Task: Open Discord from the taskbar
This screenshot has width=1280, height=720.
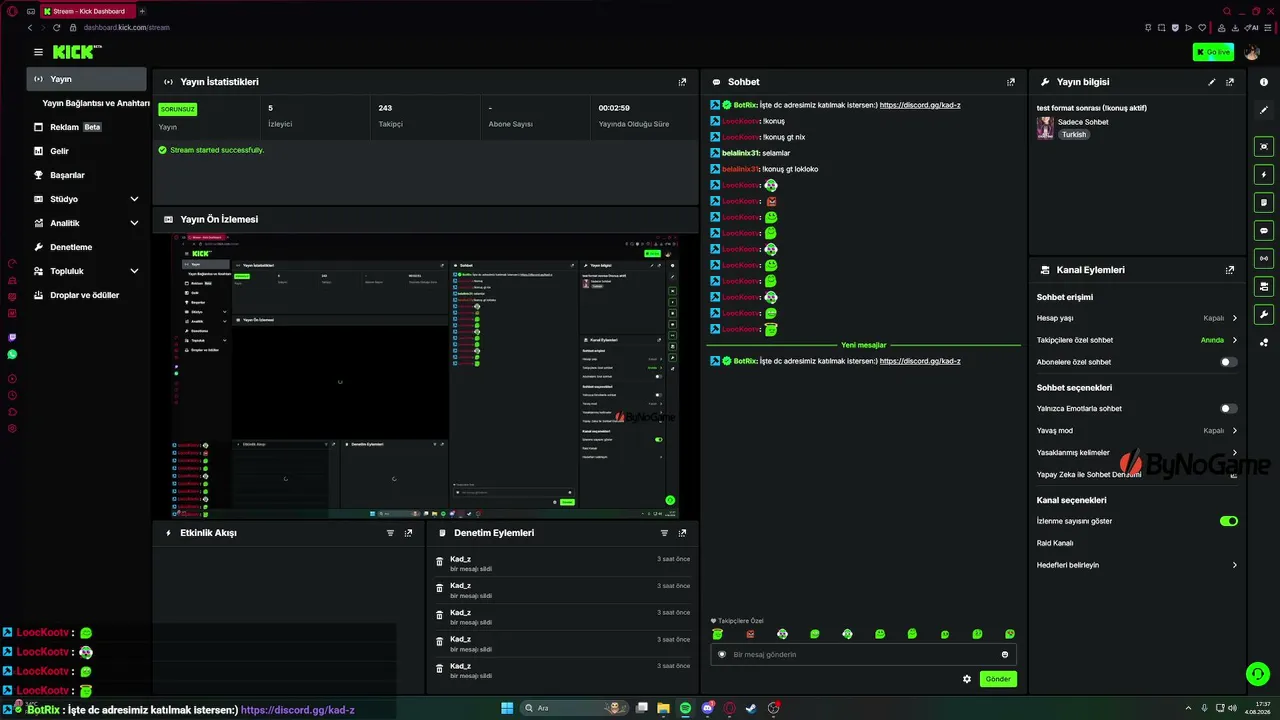Action: tap(708, 708)
